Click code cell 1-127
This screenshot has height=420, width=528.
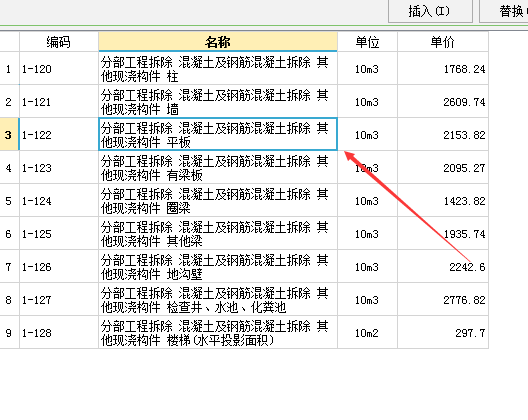[59, 299]
